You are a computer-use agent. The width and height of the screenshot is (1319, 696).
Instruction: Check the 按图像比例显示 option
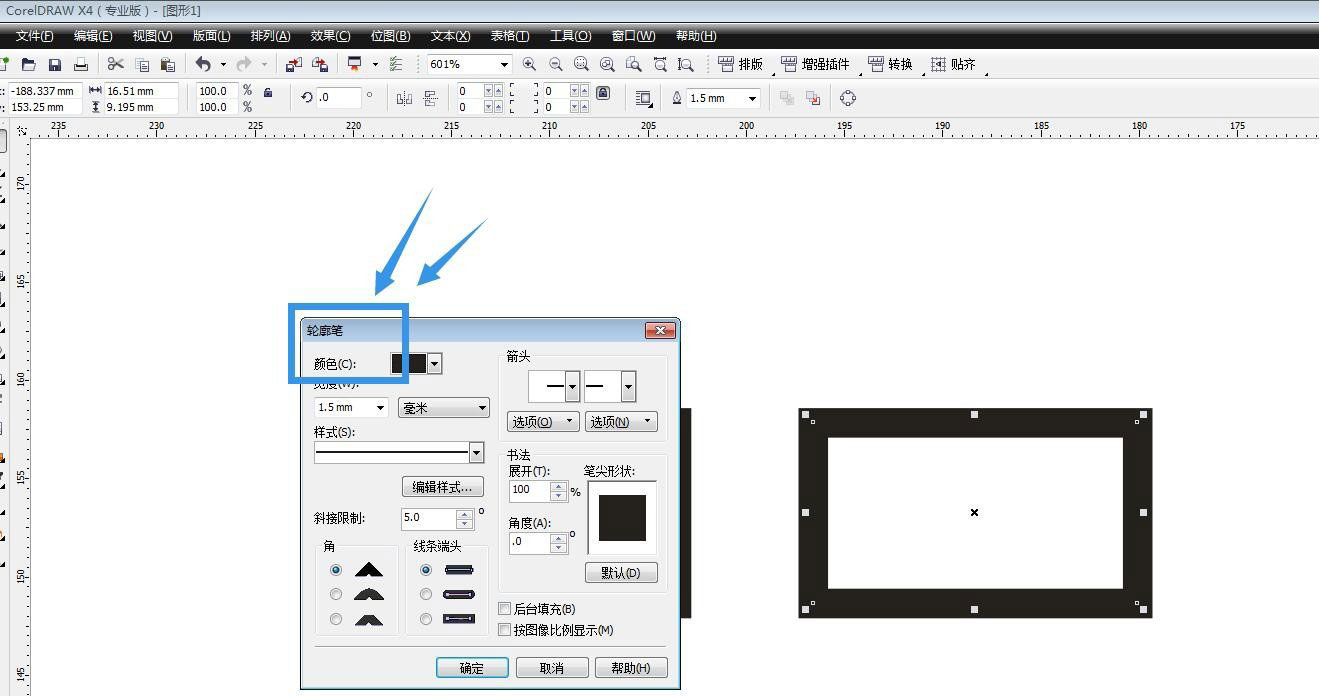tap(505, 630)
